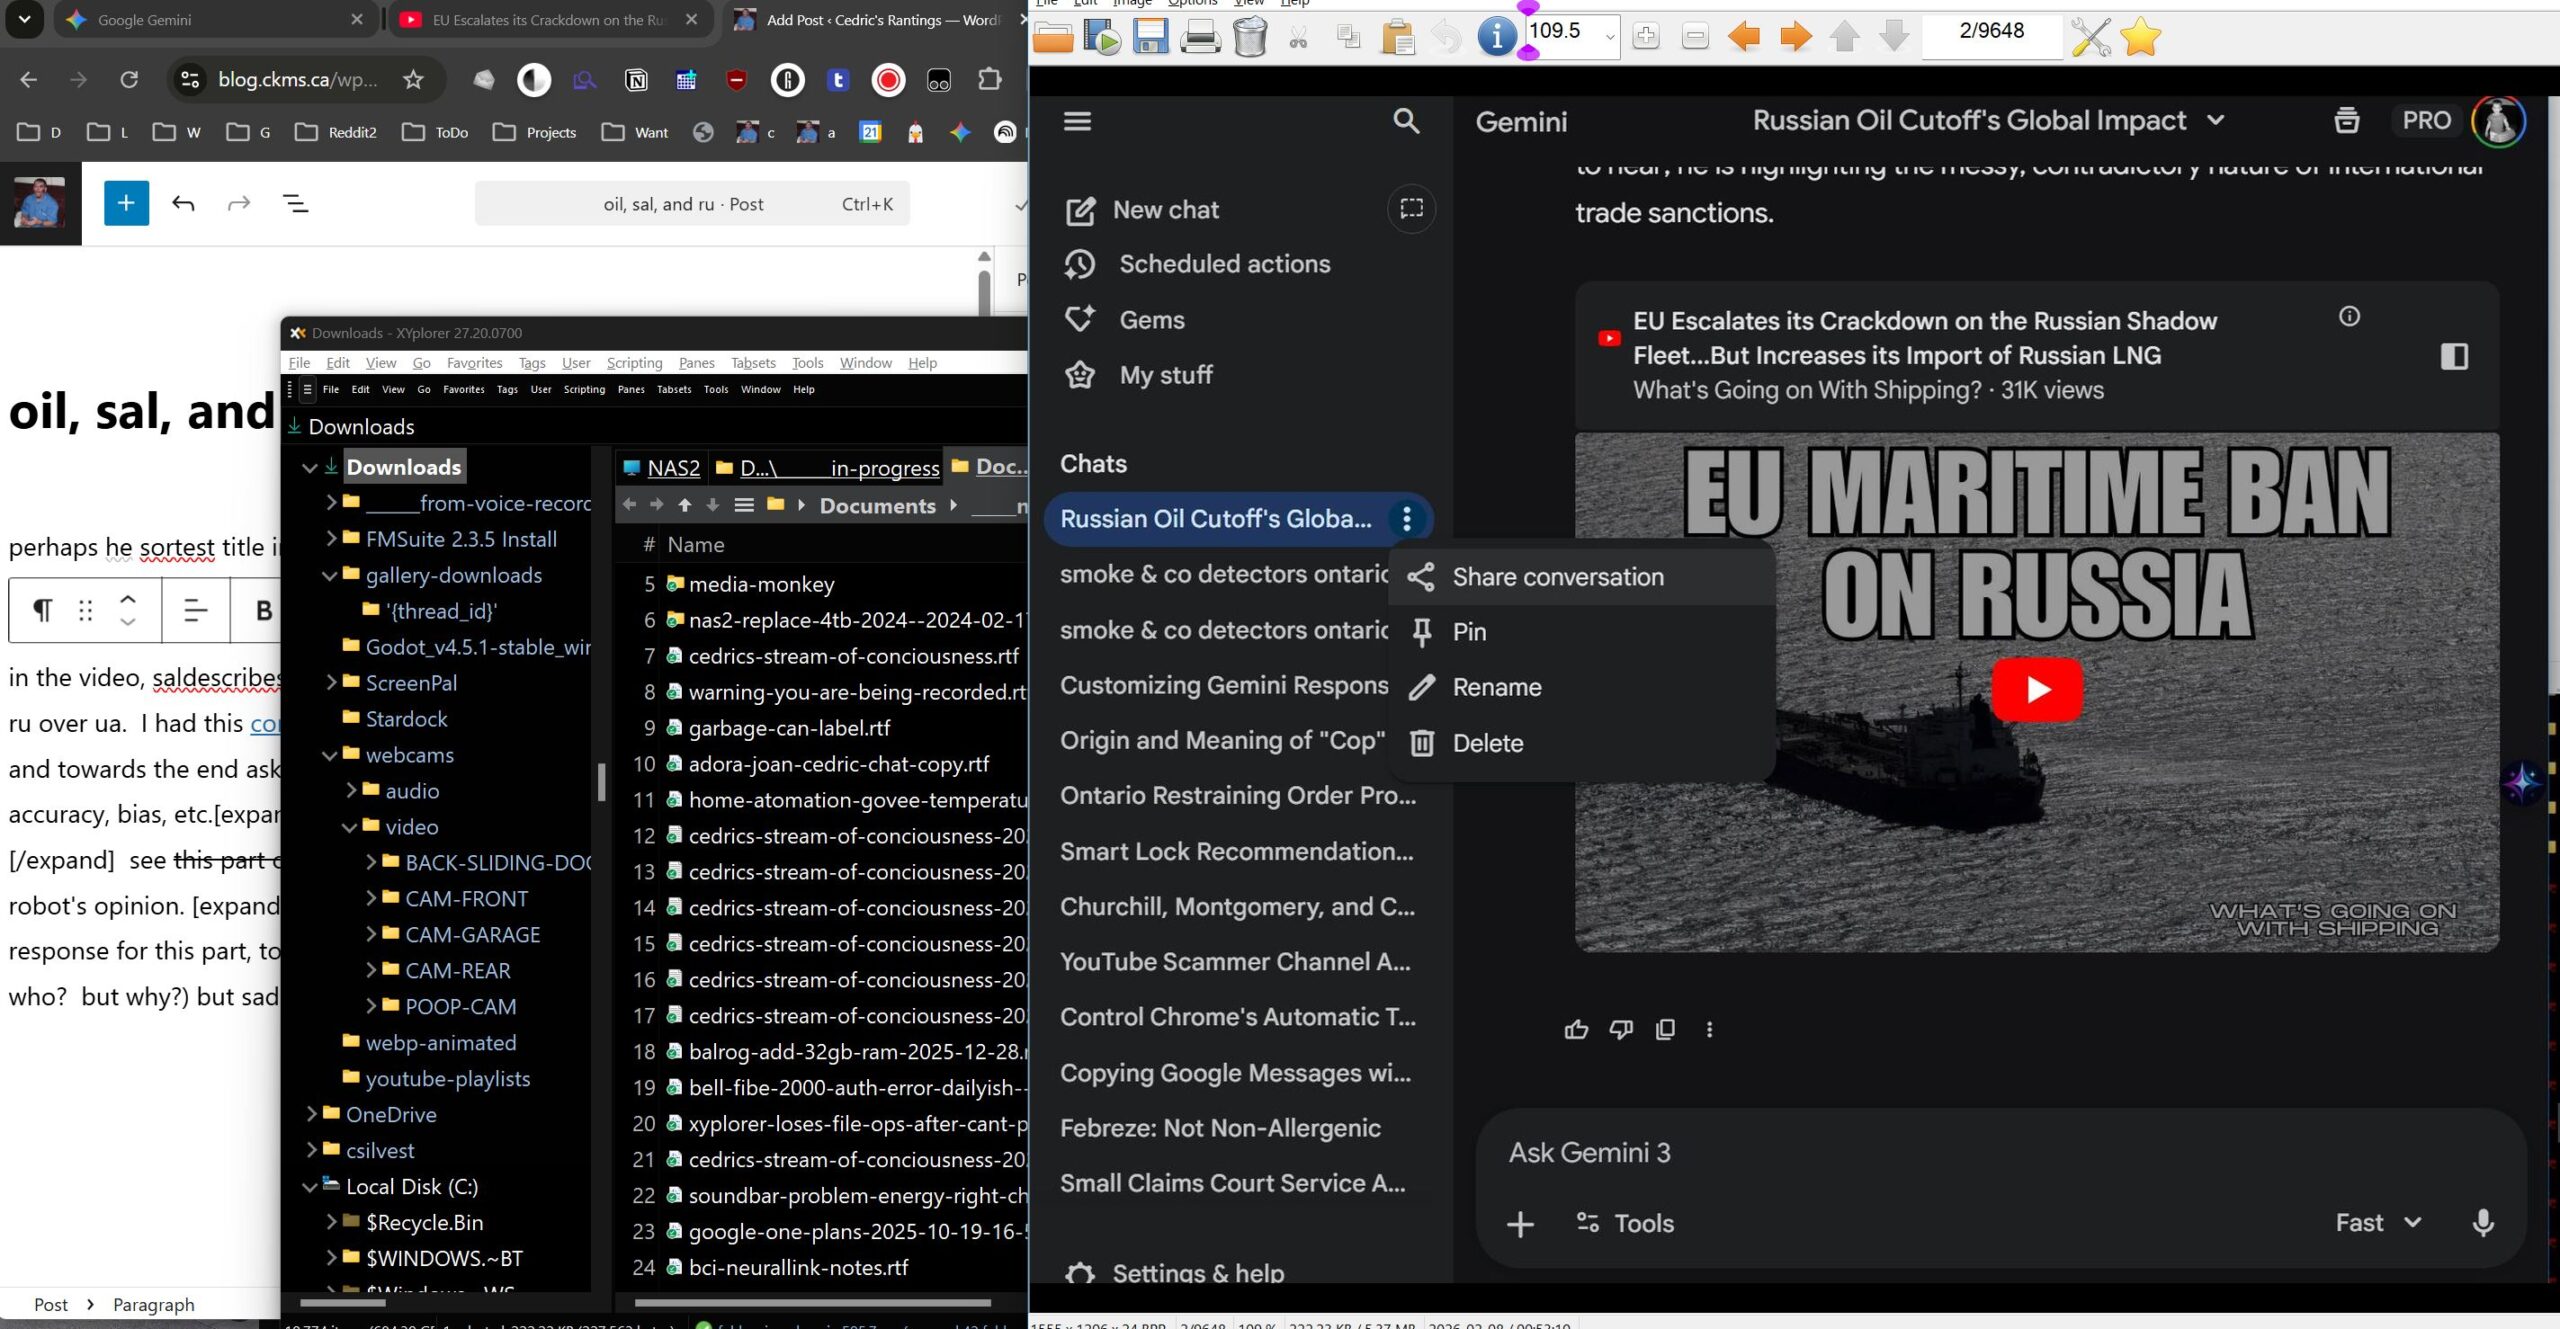
Task: Open the Scripting menu in XYplorer
Action: coord(634,362)
